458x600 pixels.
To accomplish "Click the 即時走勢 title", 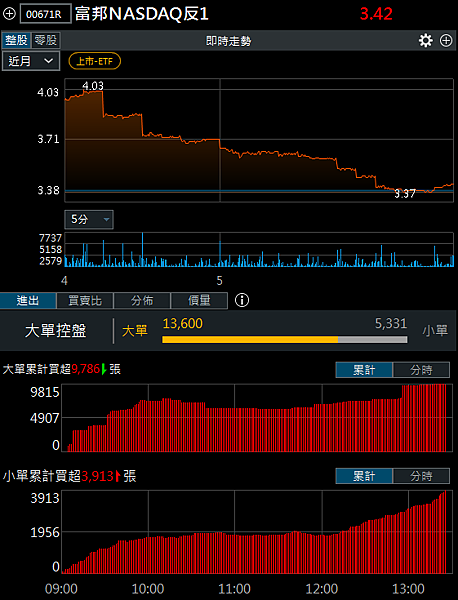I will click(228, 41).
